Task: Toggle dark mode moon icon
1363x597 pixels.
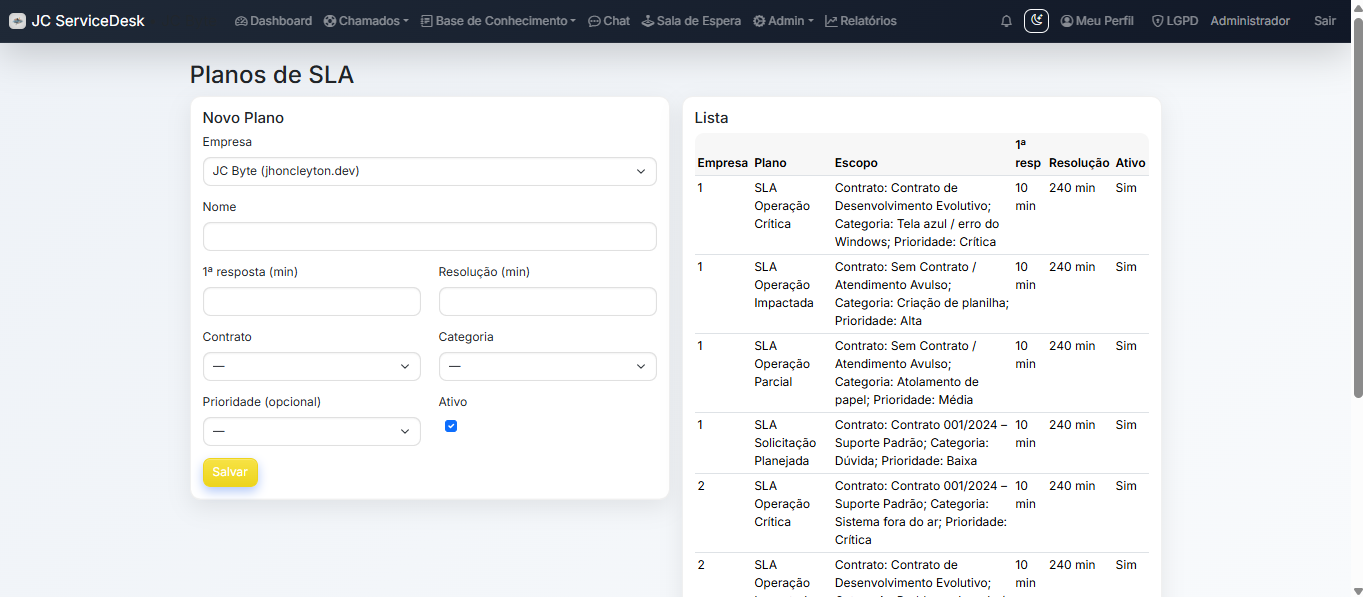Action: 1036,21
